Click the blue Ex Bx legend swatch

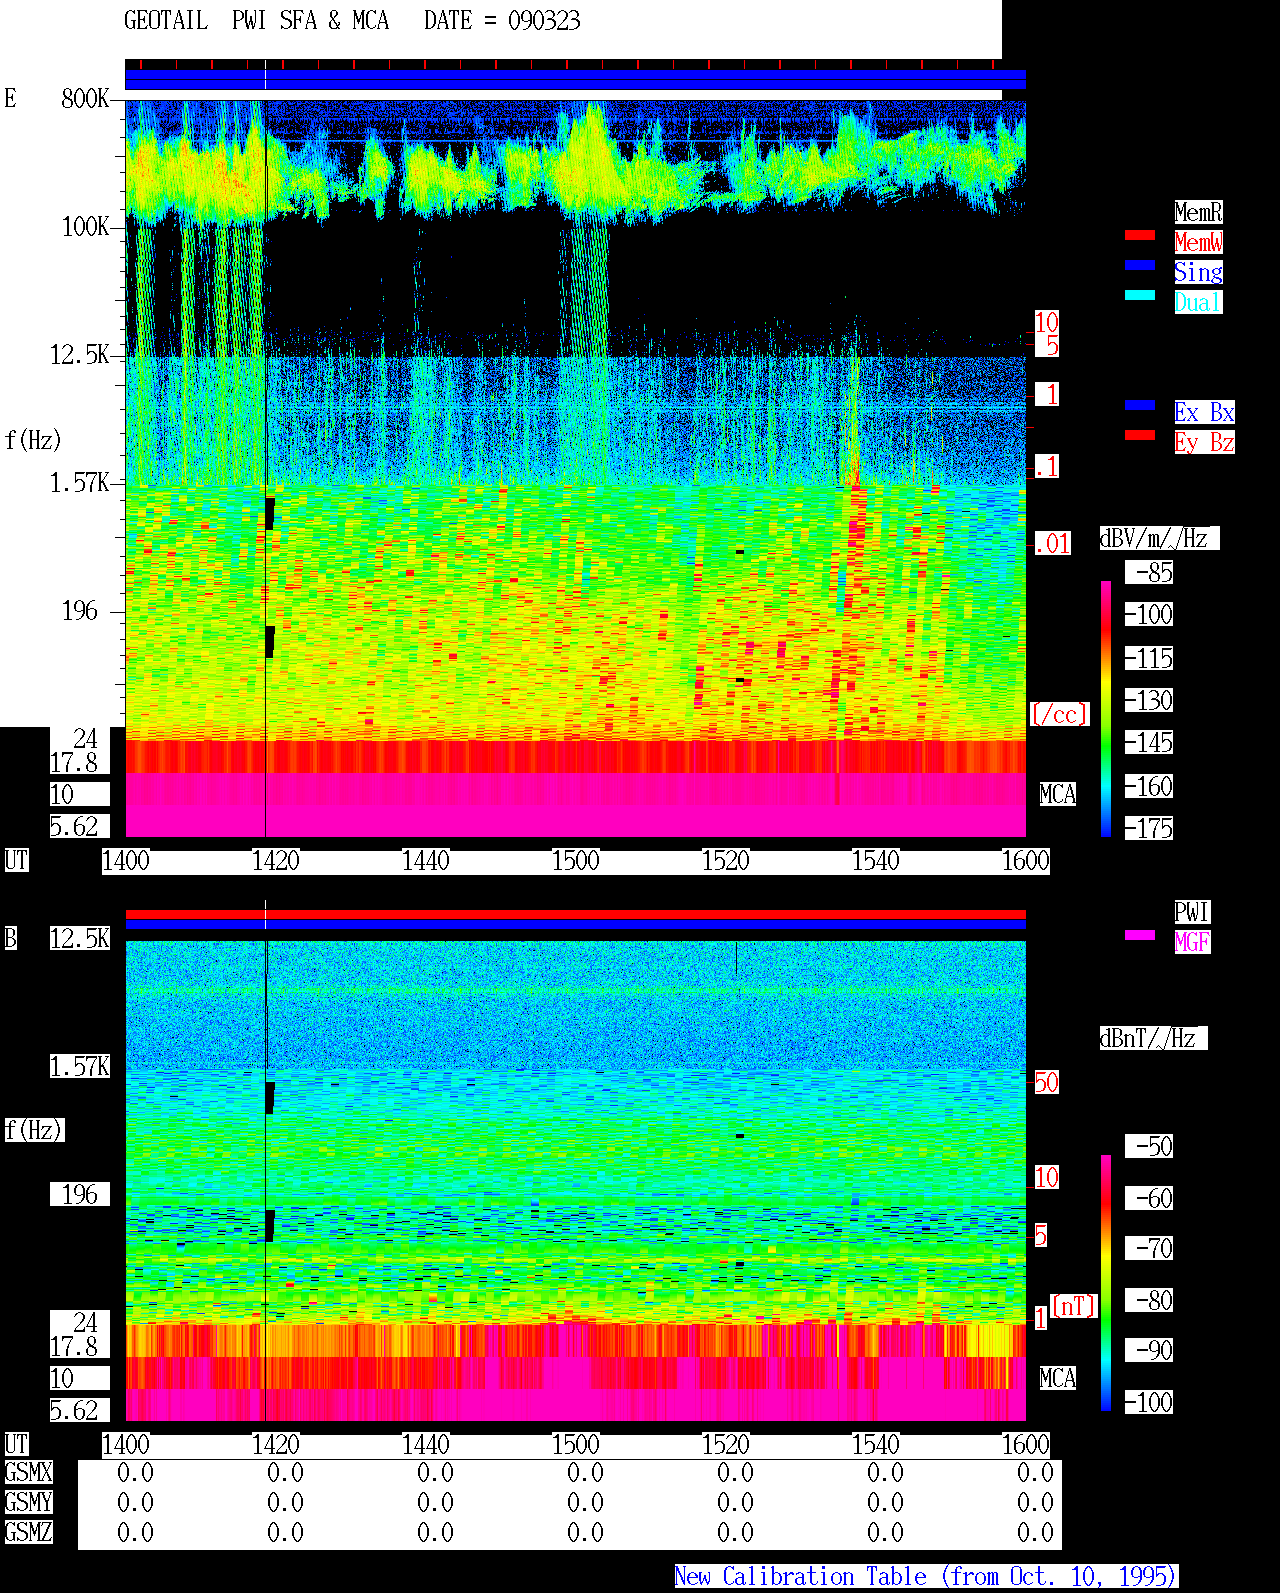click(1140, 405)
